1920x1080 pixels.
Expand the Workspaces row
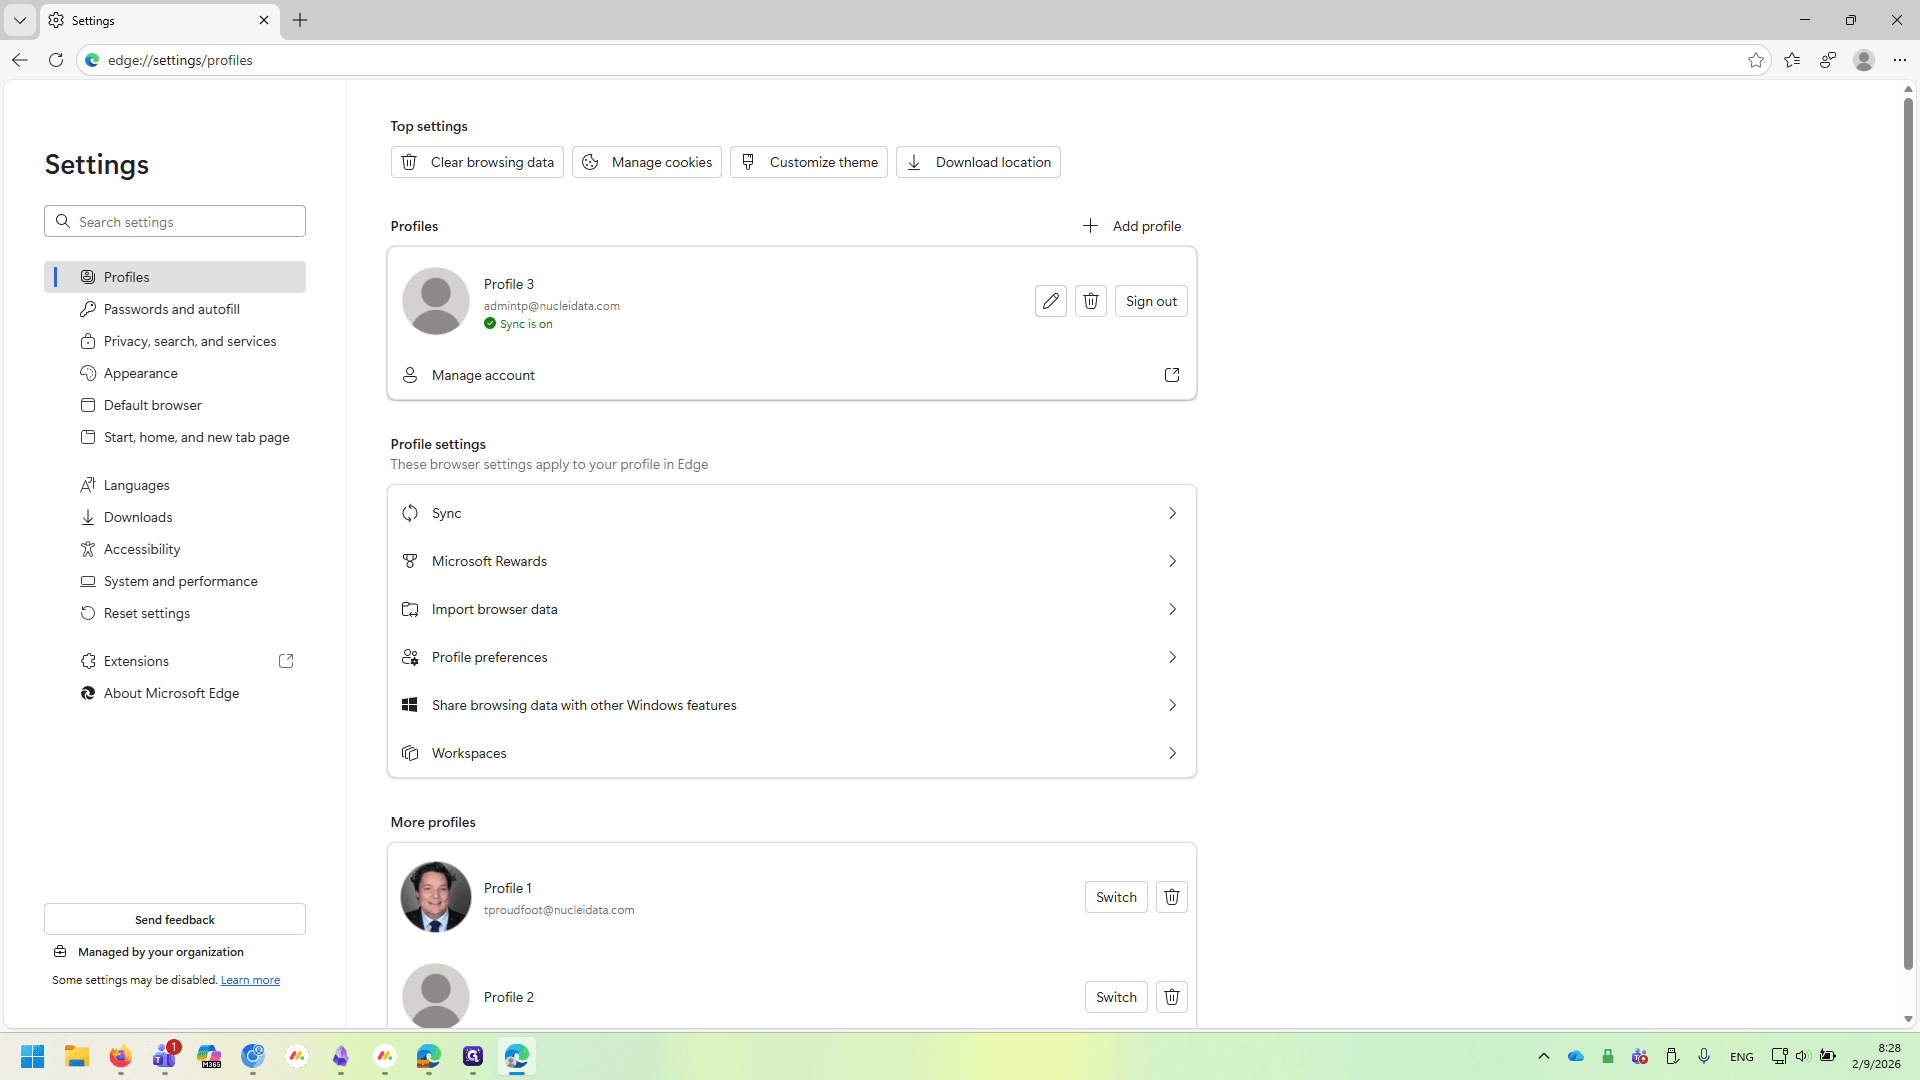(792, 753)
